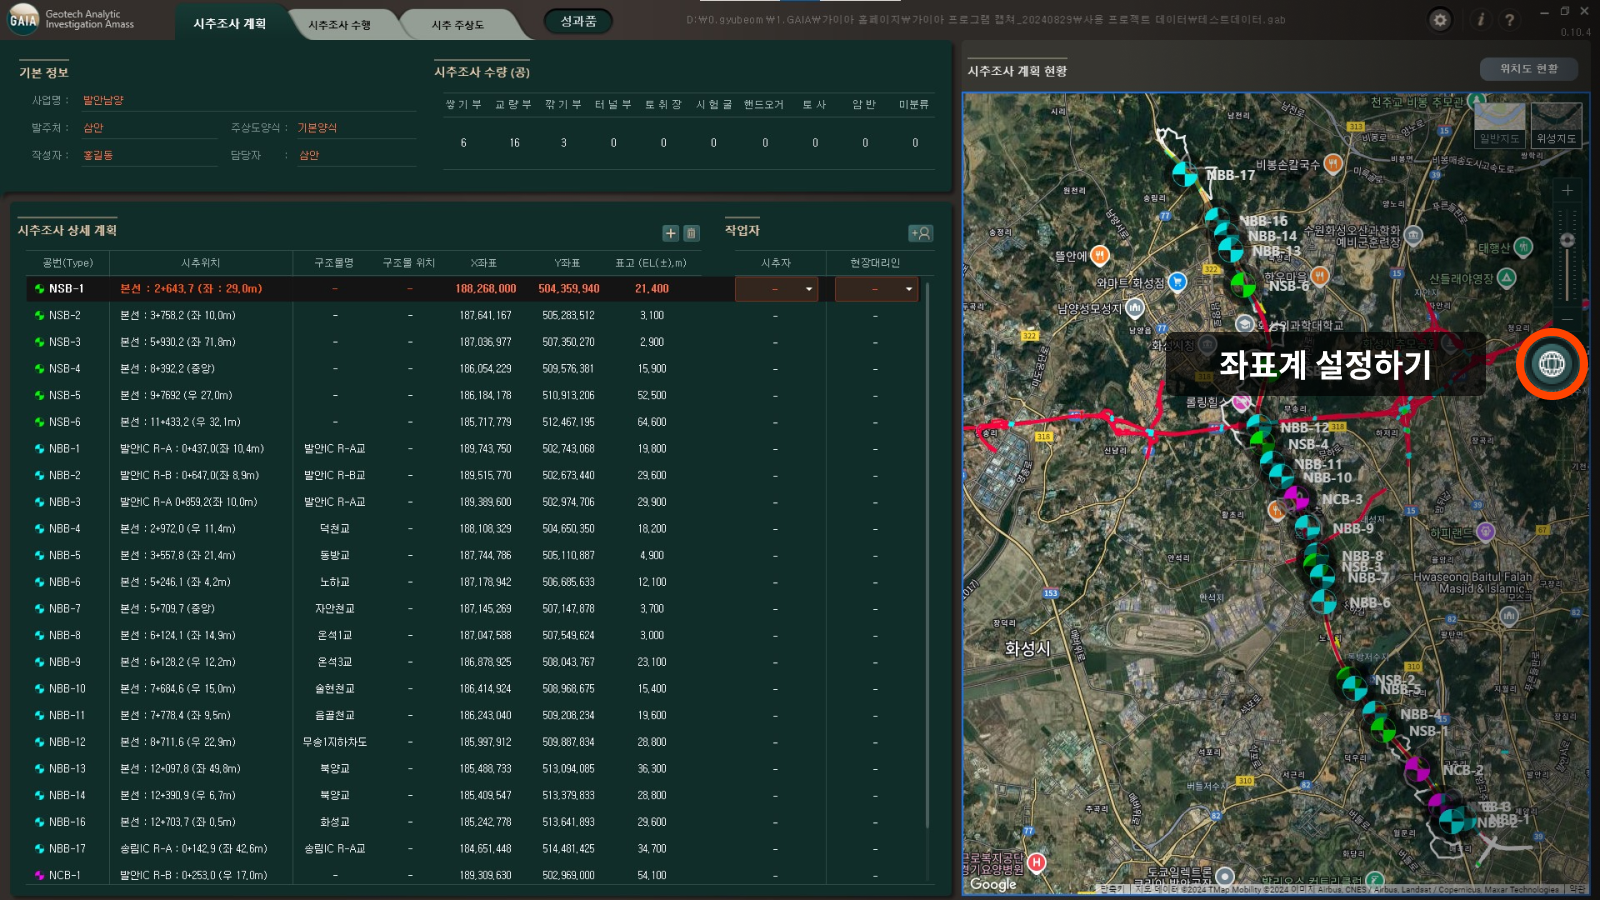Switch map to 일반지도 view
Screen dimensions: 1600x900
click(1499, 126)
